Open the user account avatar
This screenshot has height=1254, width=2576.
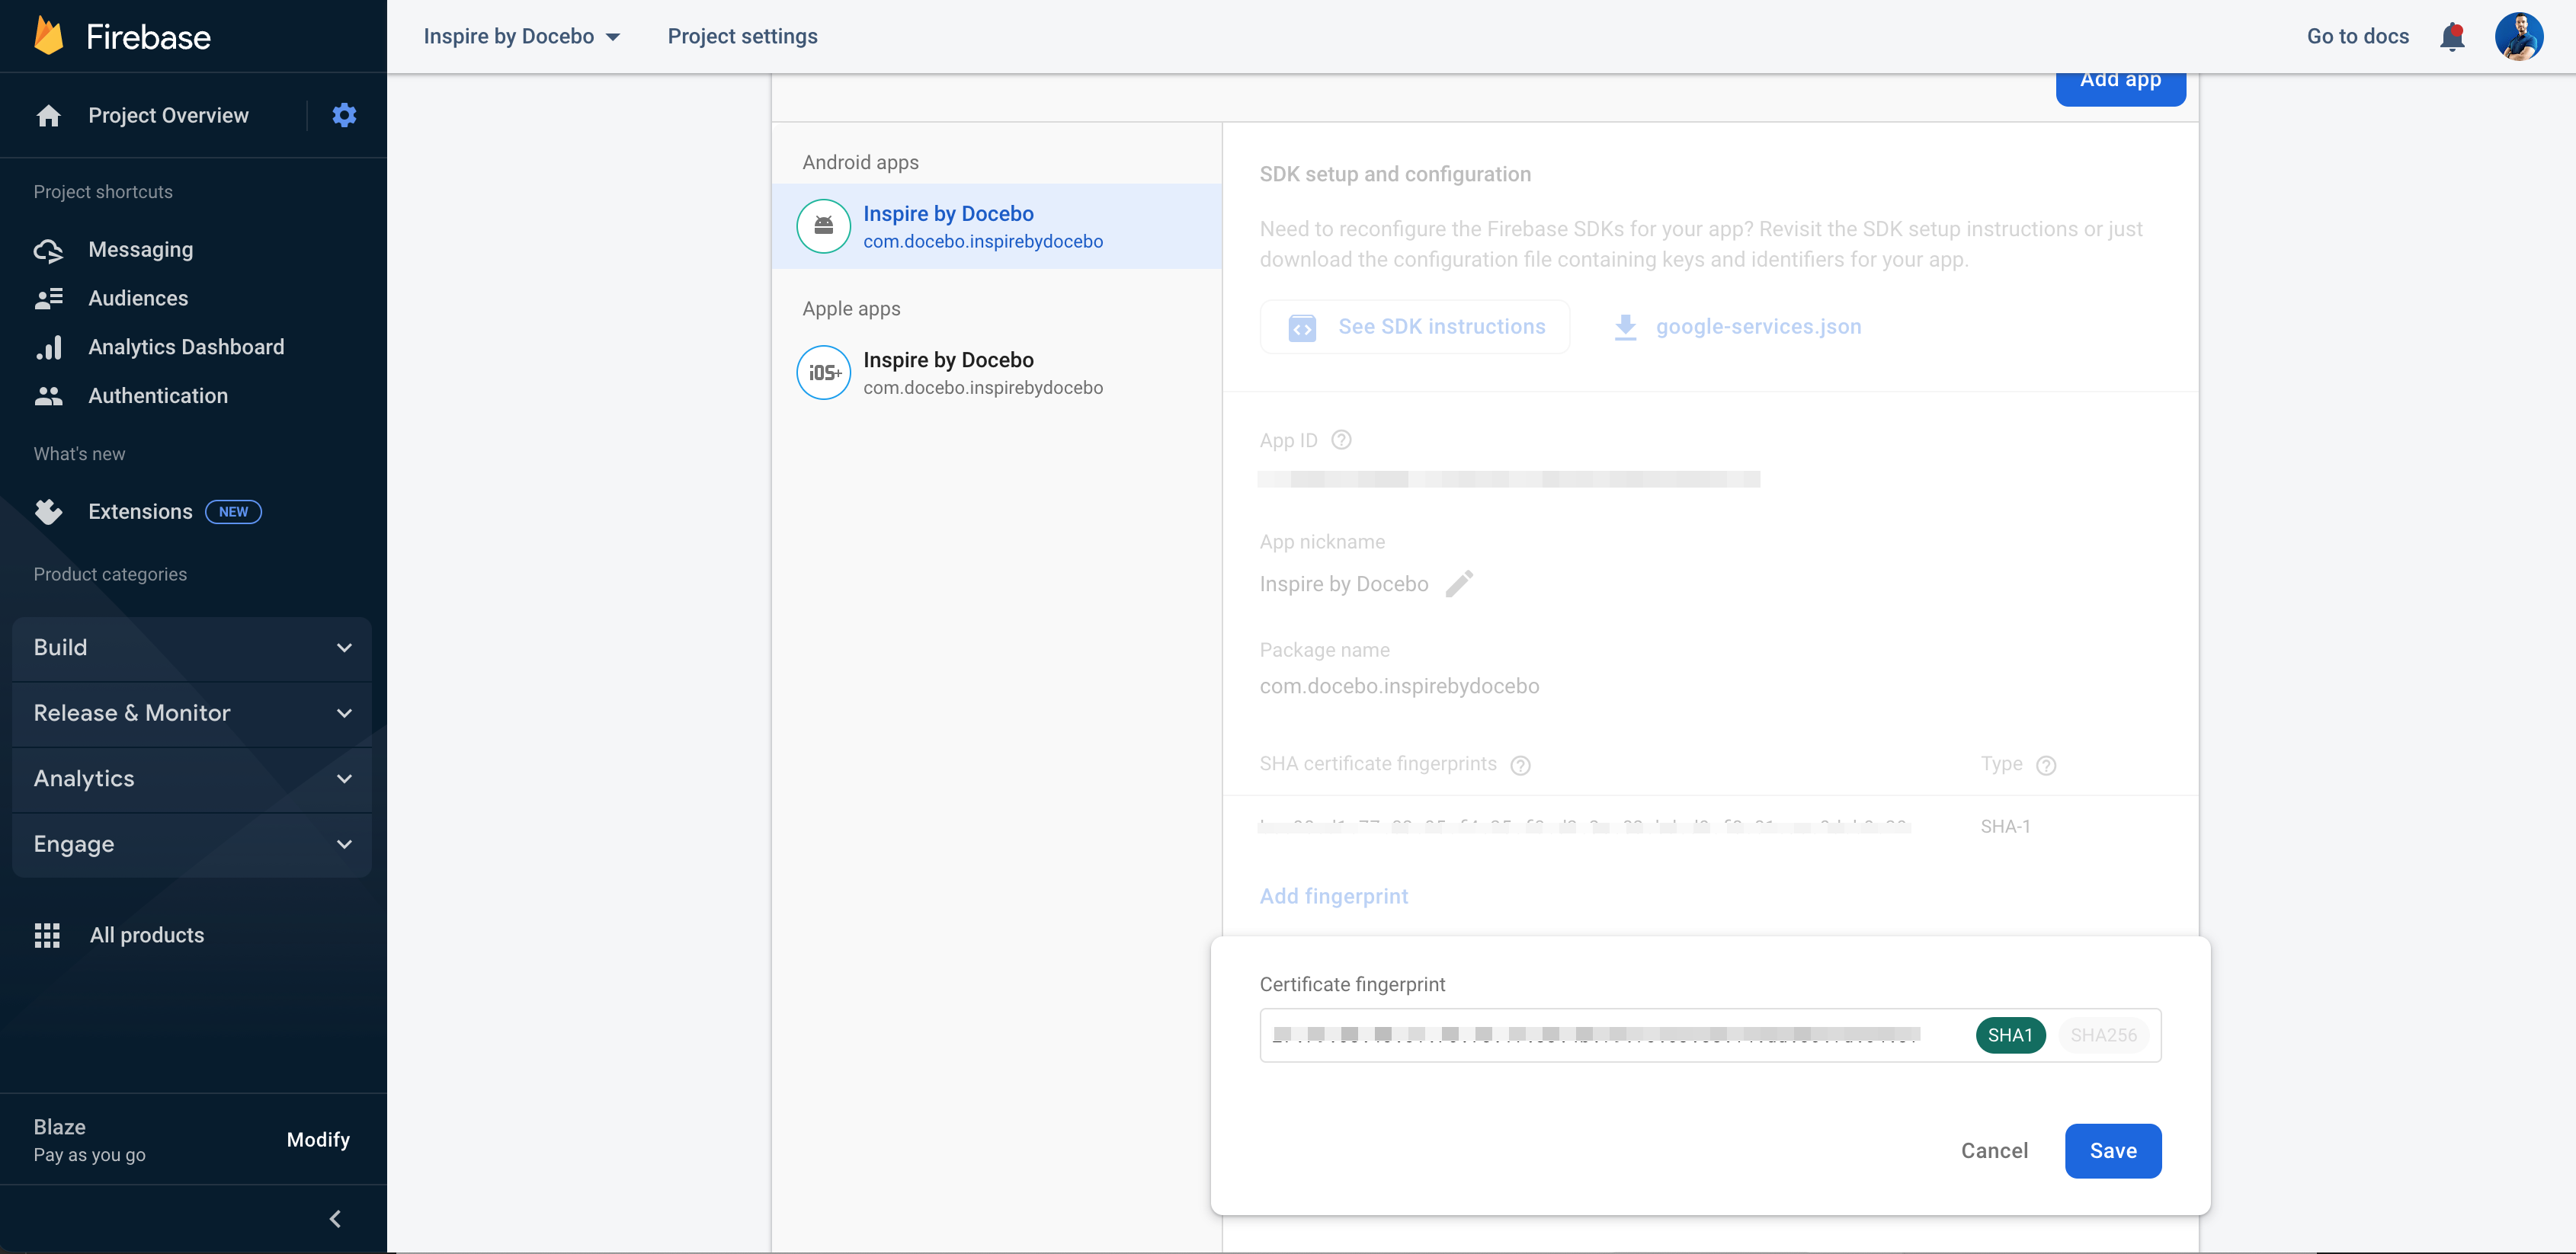(2519, 36)
